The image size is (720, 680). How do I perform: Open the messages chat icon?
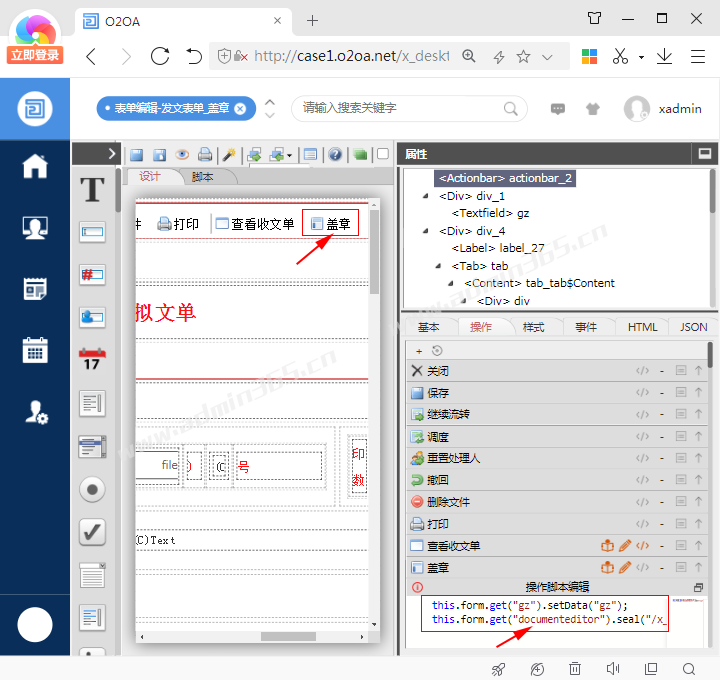[557, 109]
